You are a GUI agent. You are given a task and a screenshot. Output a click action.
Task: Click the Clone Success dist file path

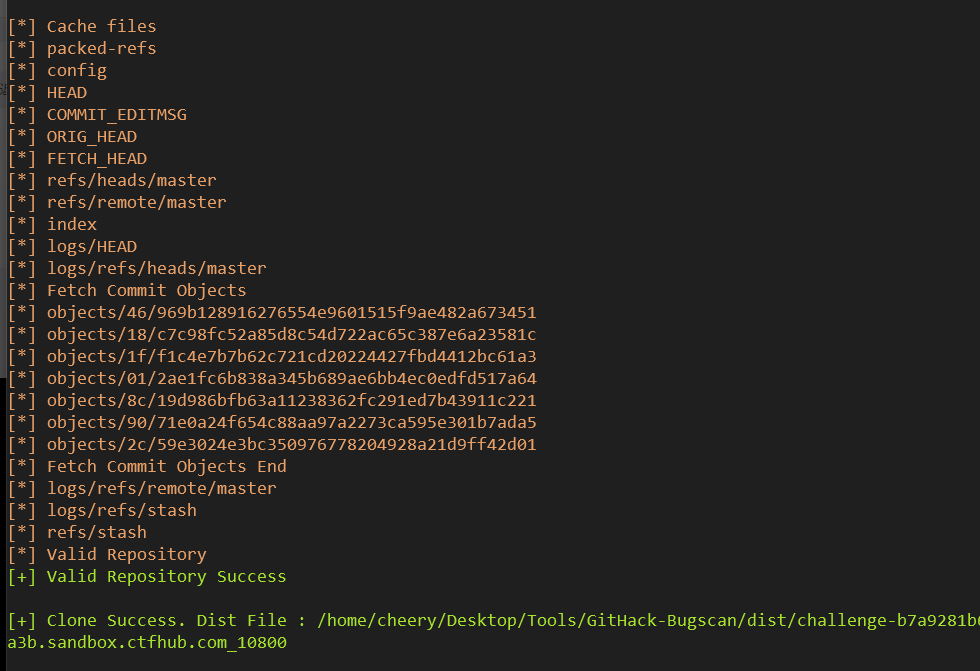[648, 620]
